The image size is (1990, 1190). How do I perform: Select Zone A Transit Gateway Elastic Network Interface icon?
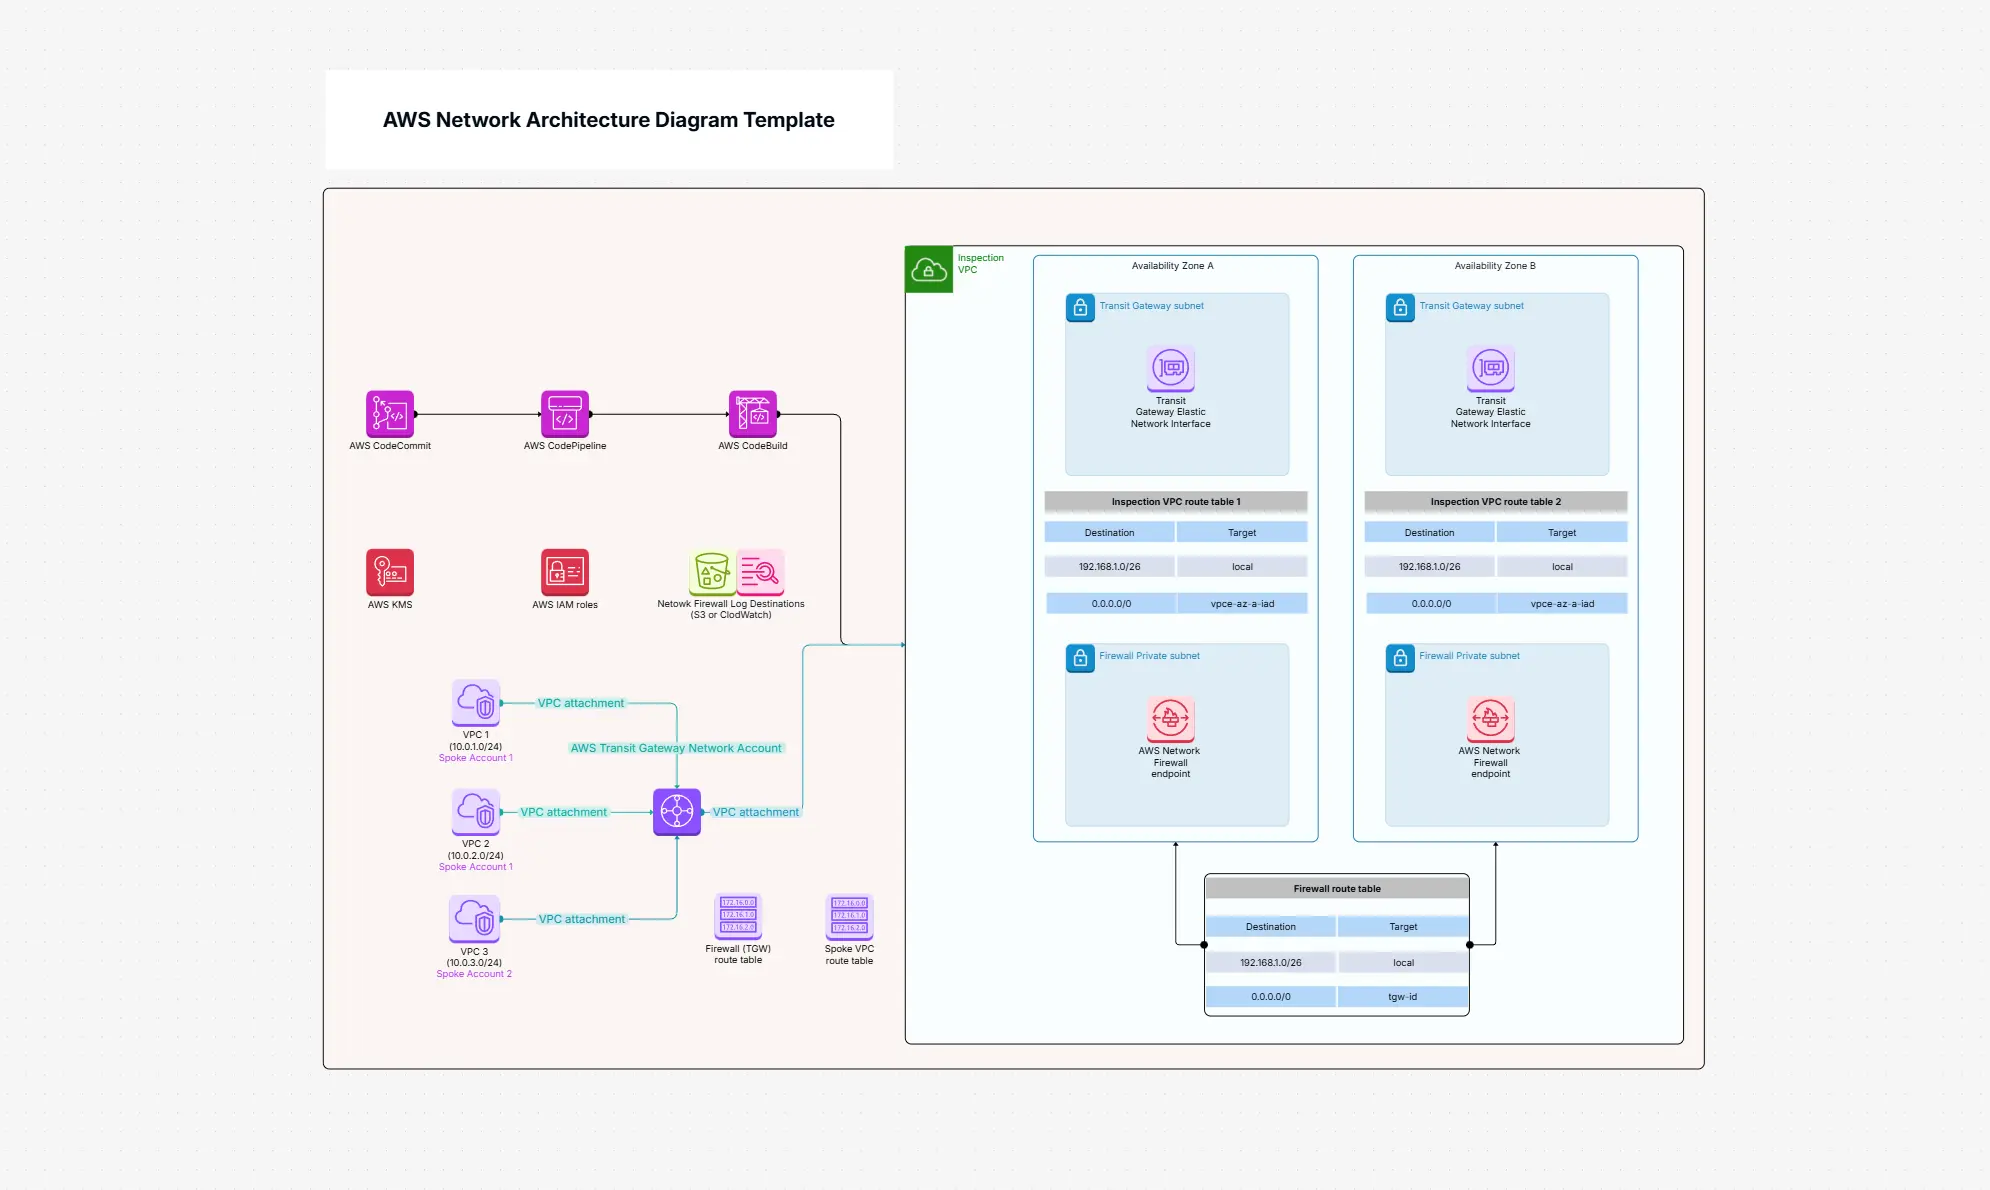point(1171,368)
